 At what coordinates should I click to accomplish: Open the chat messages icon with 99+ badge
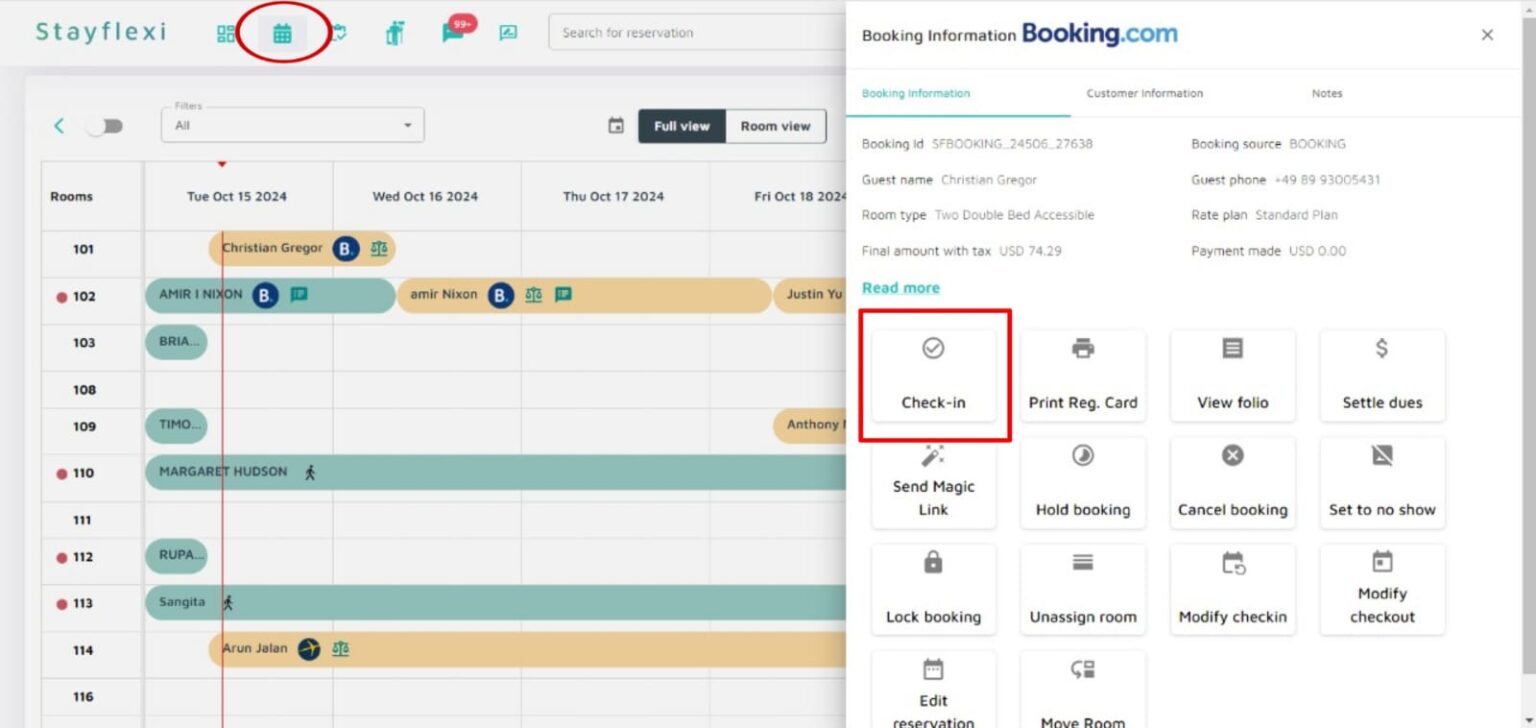point(453,31)
